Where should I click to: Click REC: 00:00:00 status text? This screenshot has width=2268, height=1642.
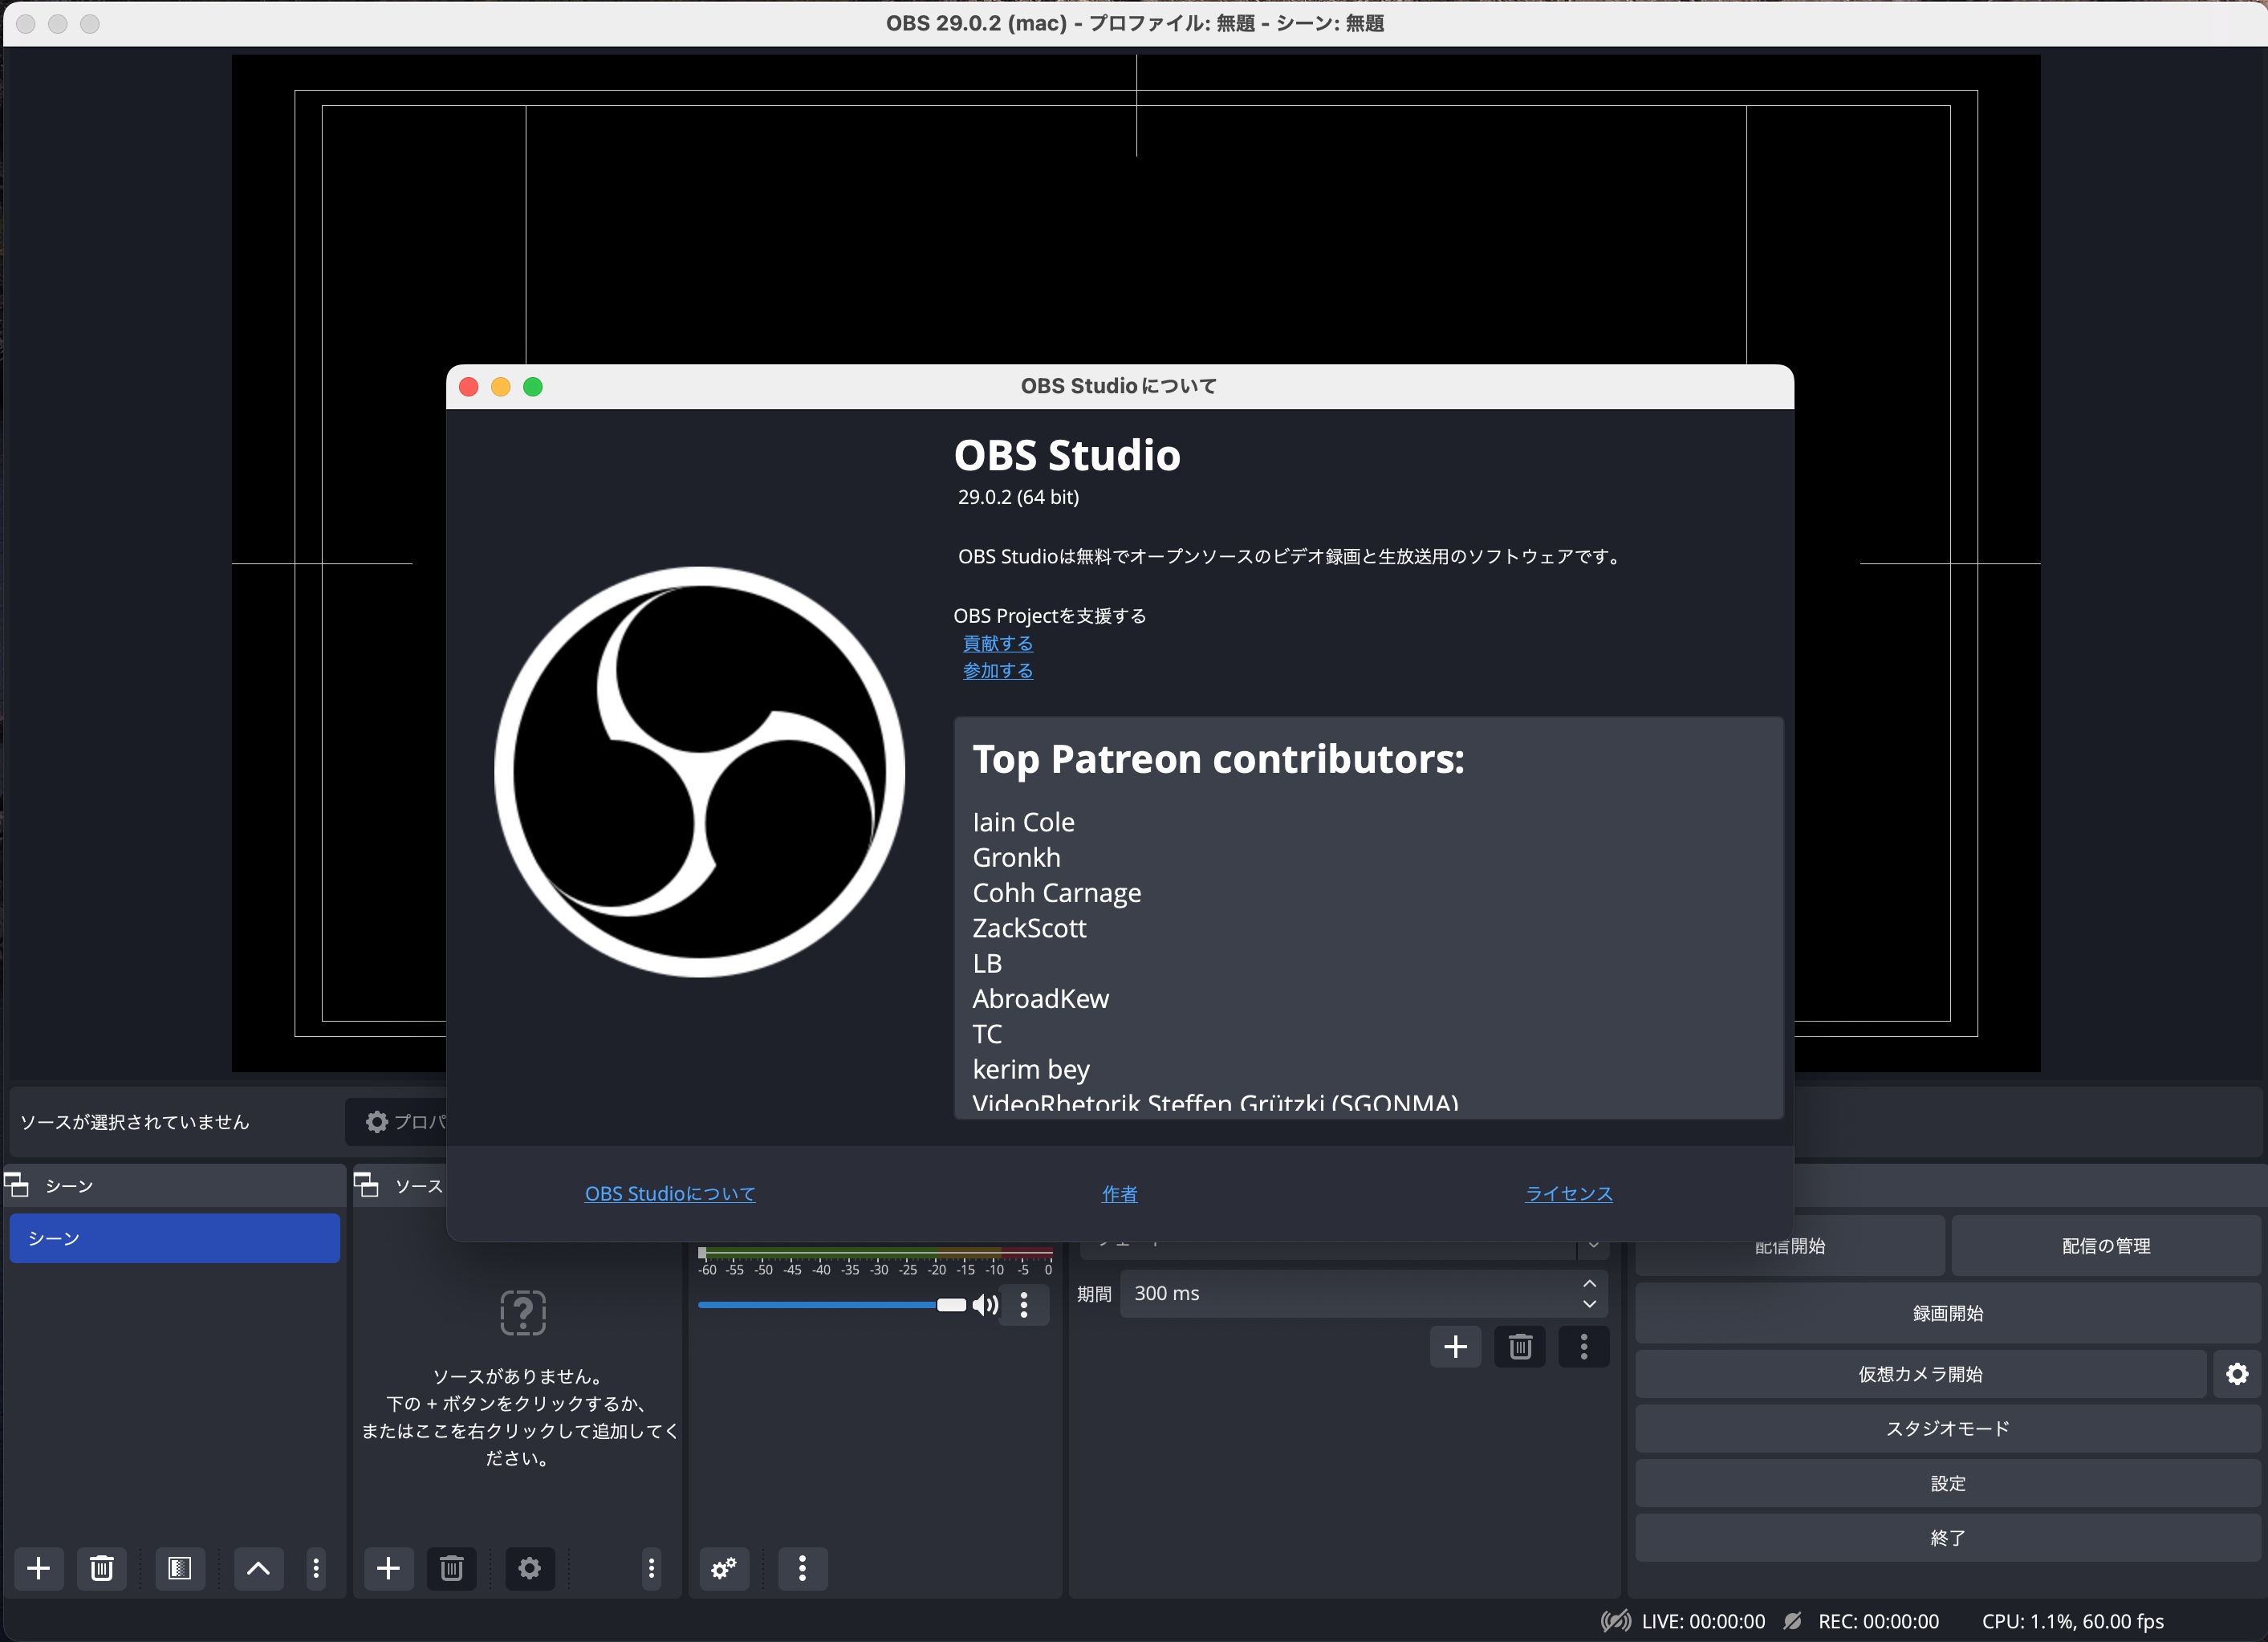point(1878,1621)
